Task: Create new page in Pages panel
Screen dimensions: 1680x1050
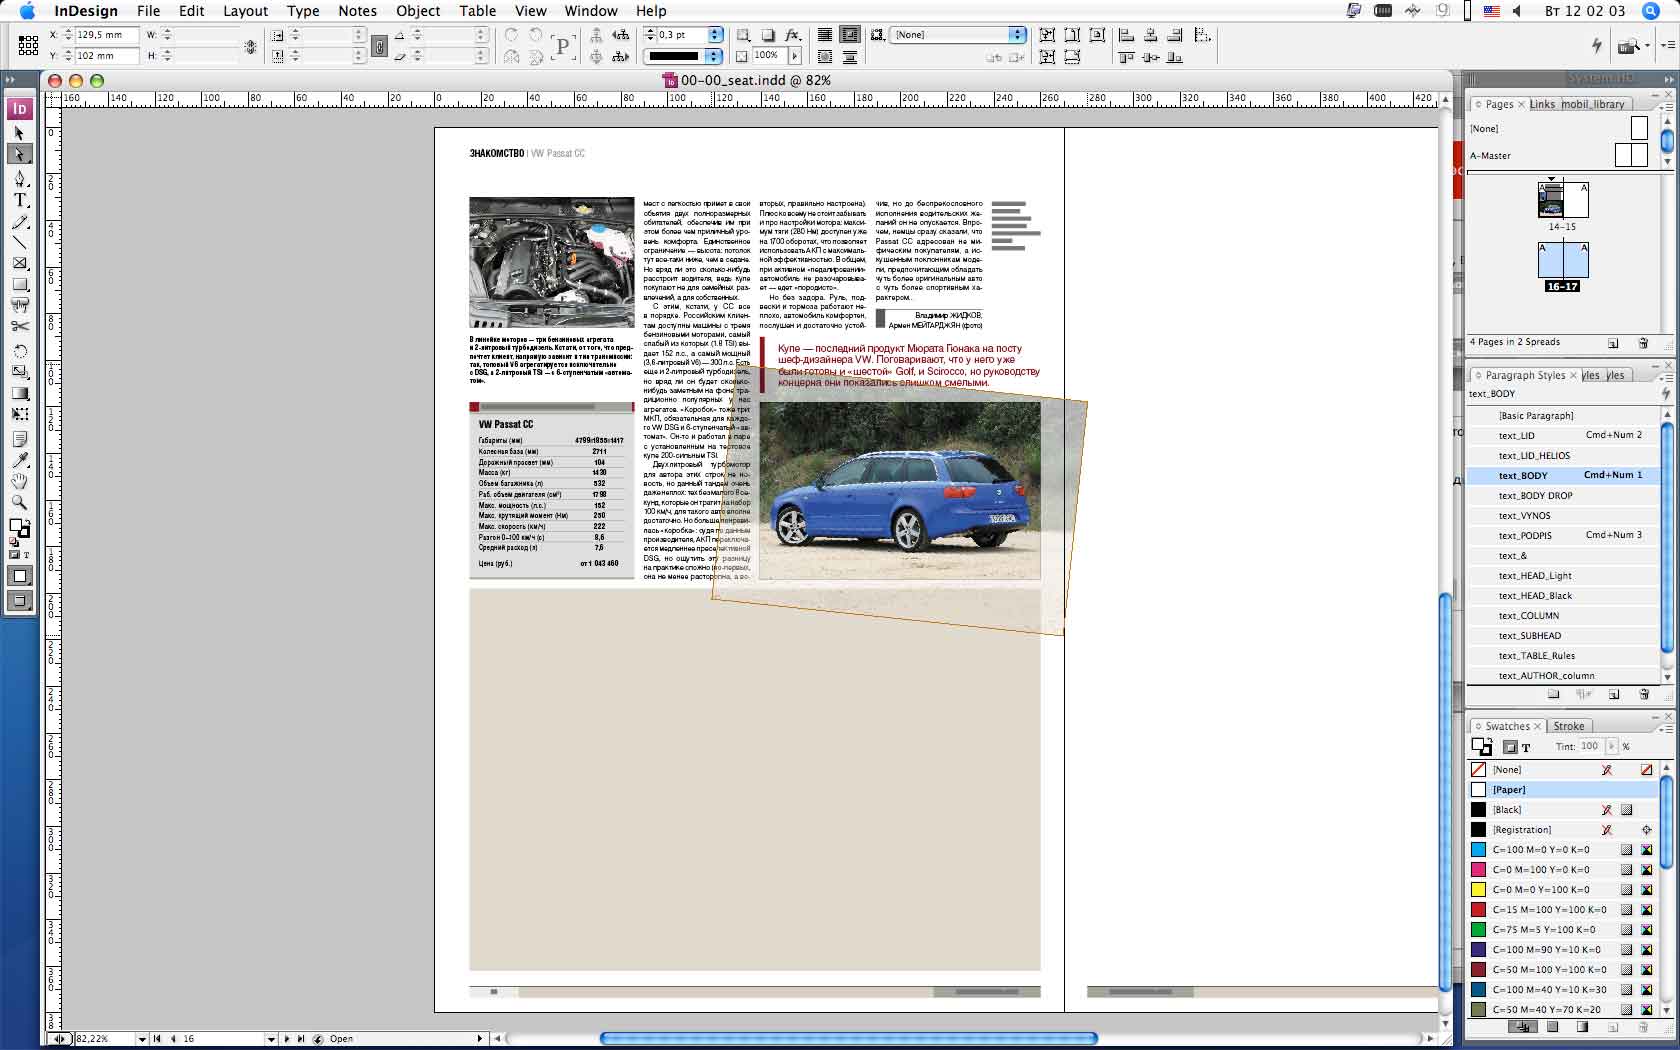Action: pos(1613,343)
